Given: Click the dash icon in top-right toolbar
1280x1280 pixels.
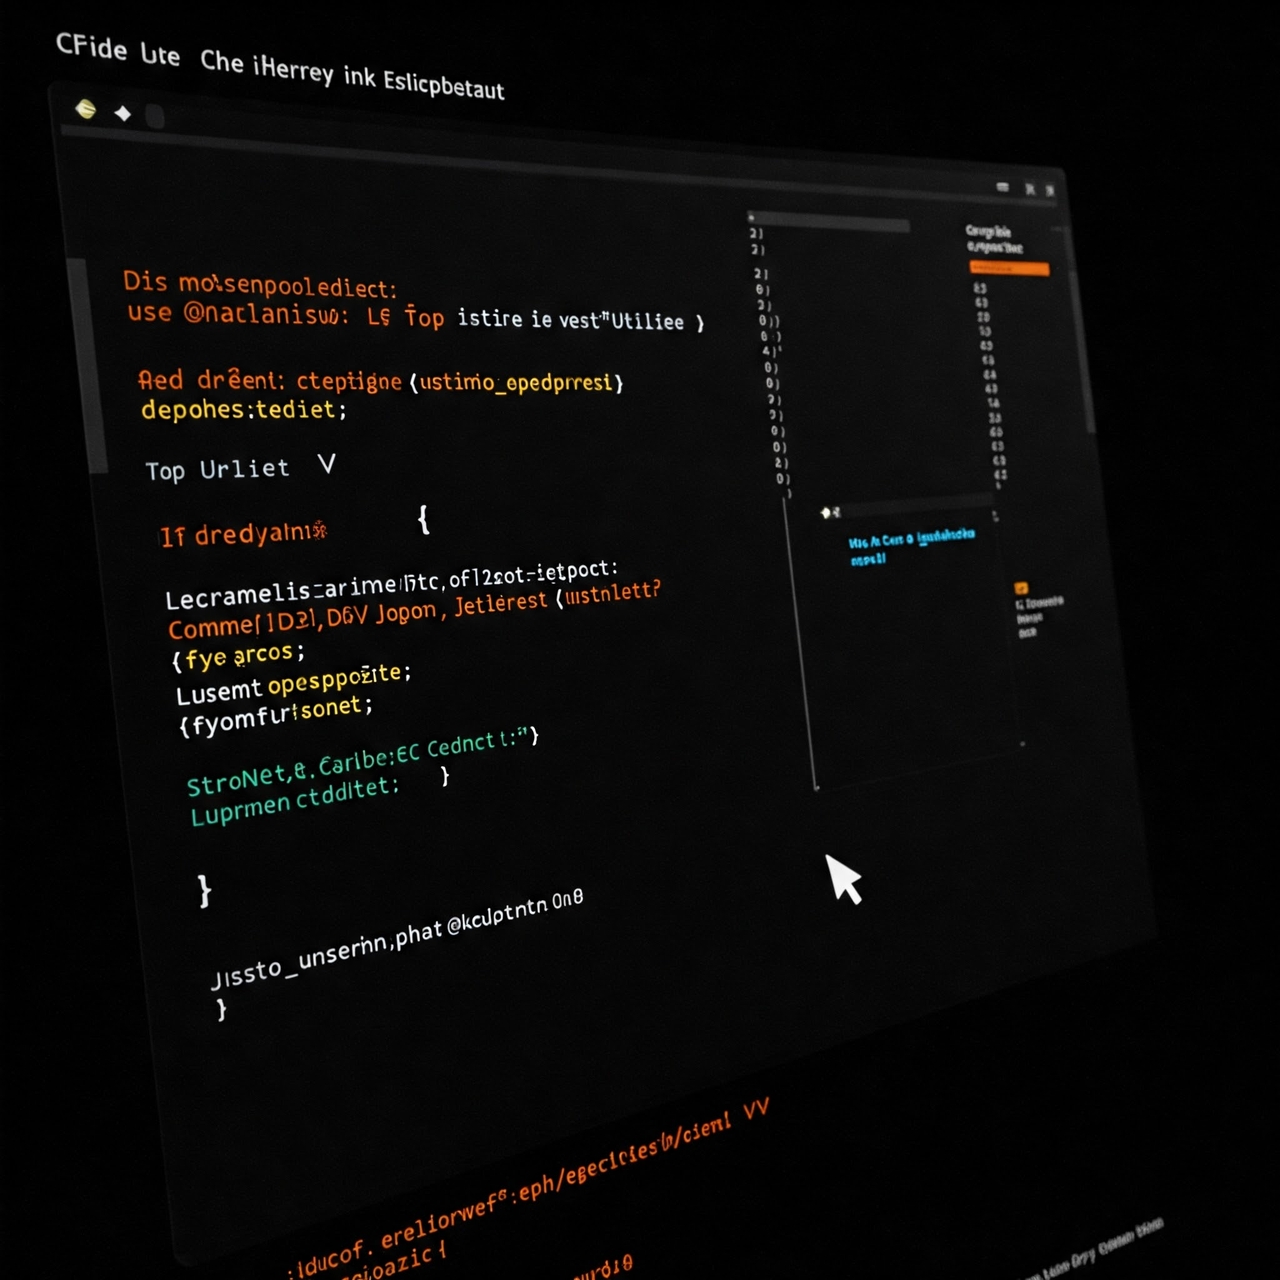Looking at the screenshot, I should (x=1002, y=187).
